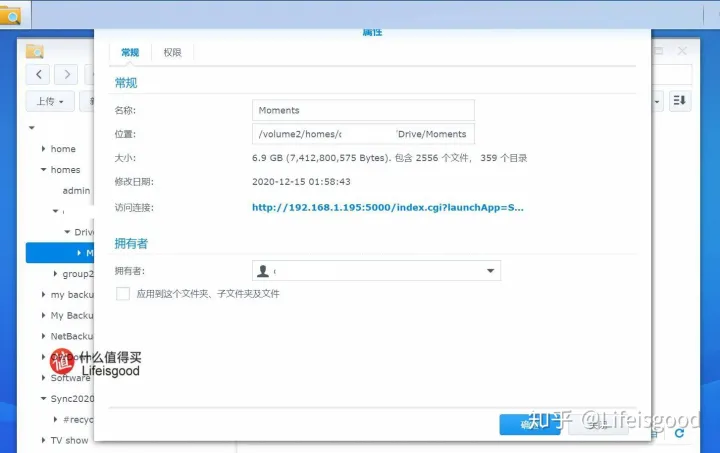This screenshot has width=720, height=453.
Task: Expand the home folder arrow
Action: (43, 149)
